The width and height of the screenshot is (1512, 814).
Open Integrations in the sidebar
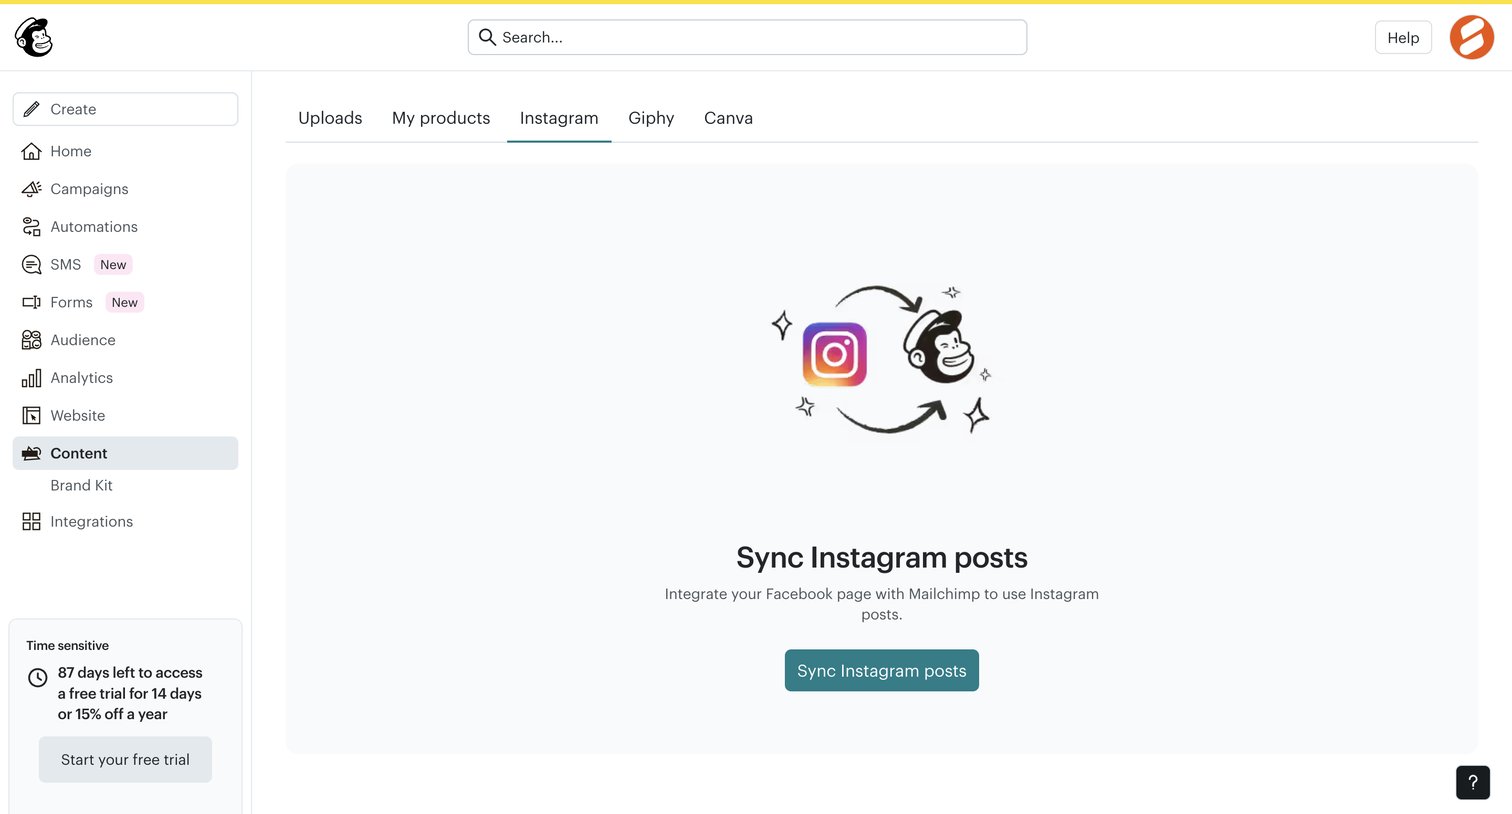(x=125, y=522)
